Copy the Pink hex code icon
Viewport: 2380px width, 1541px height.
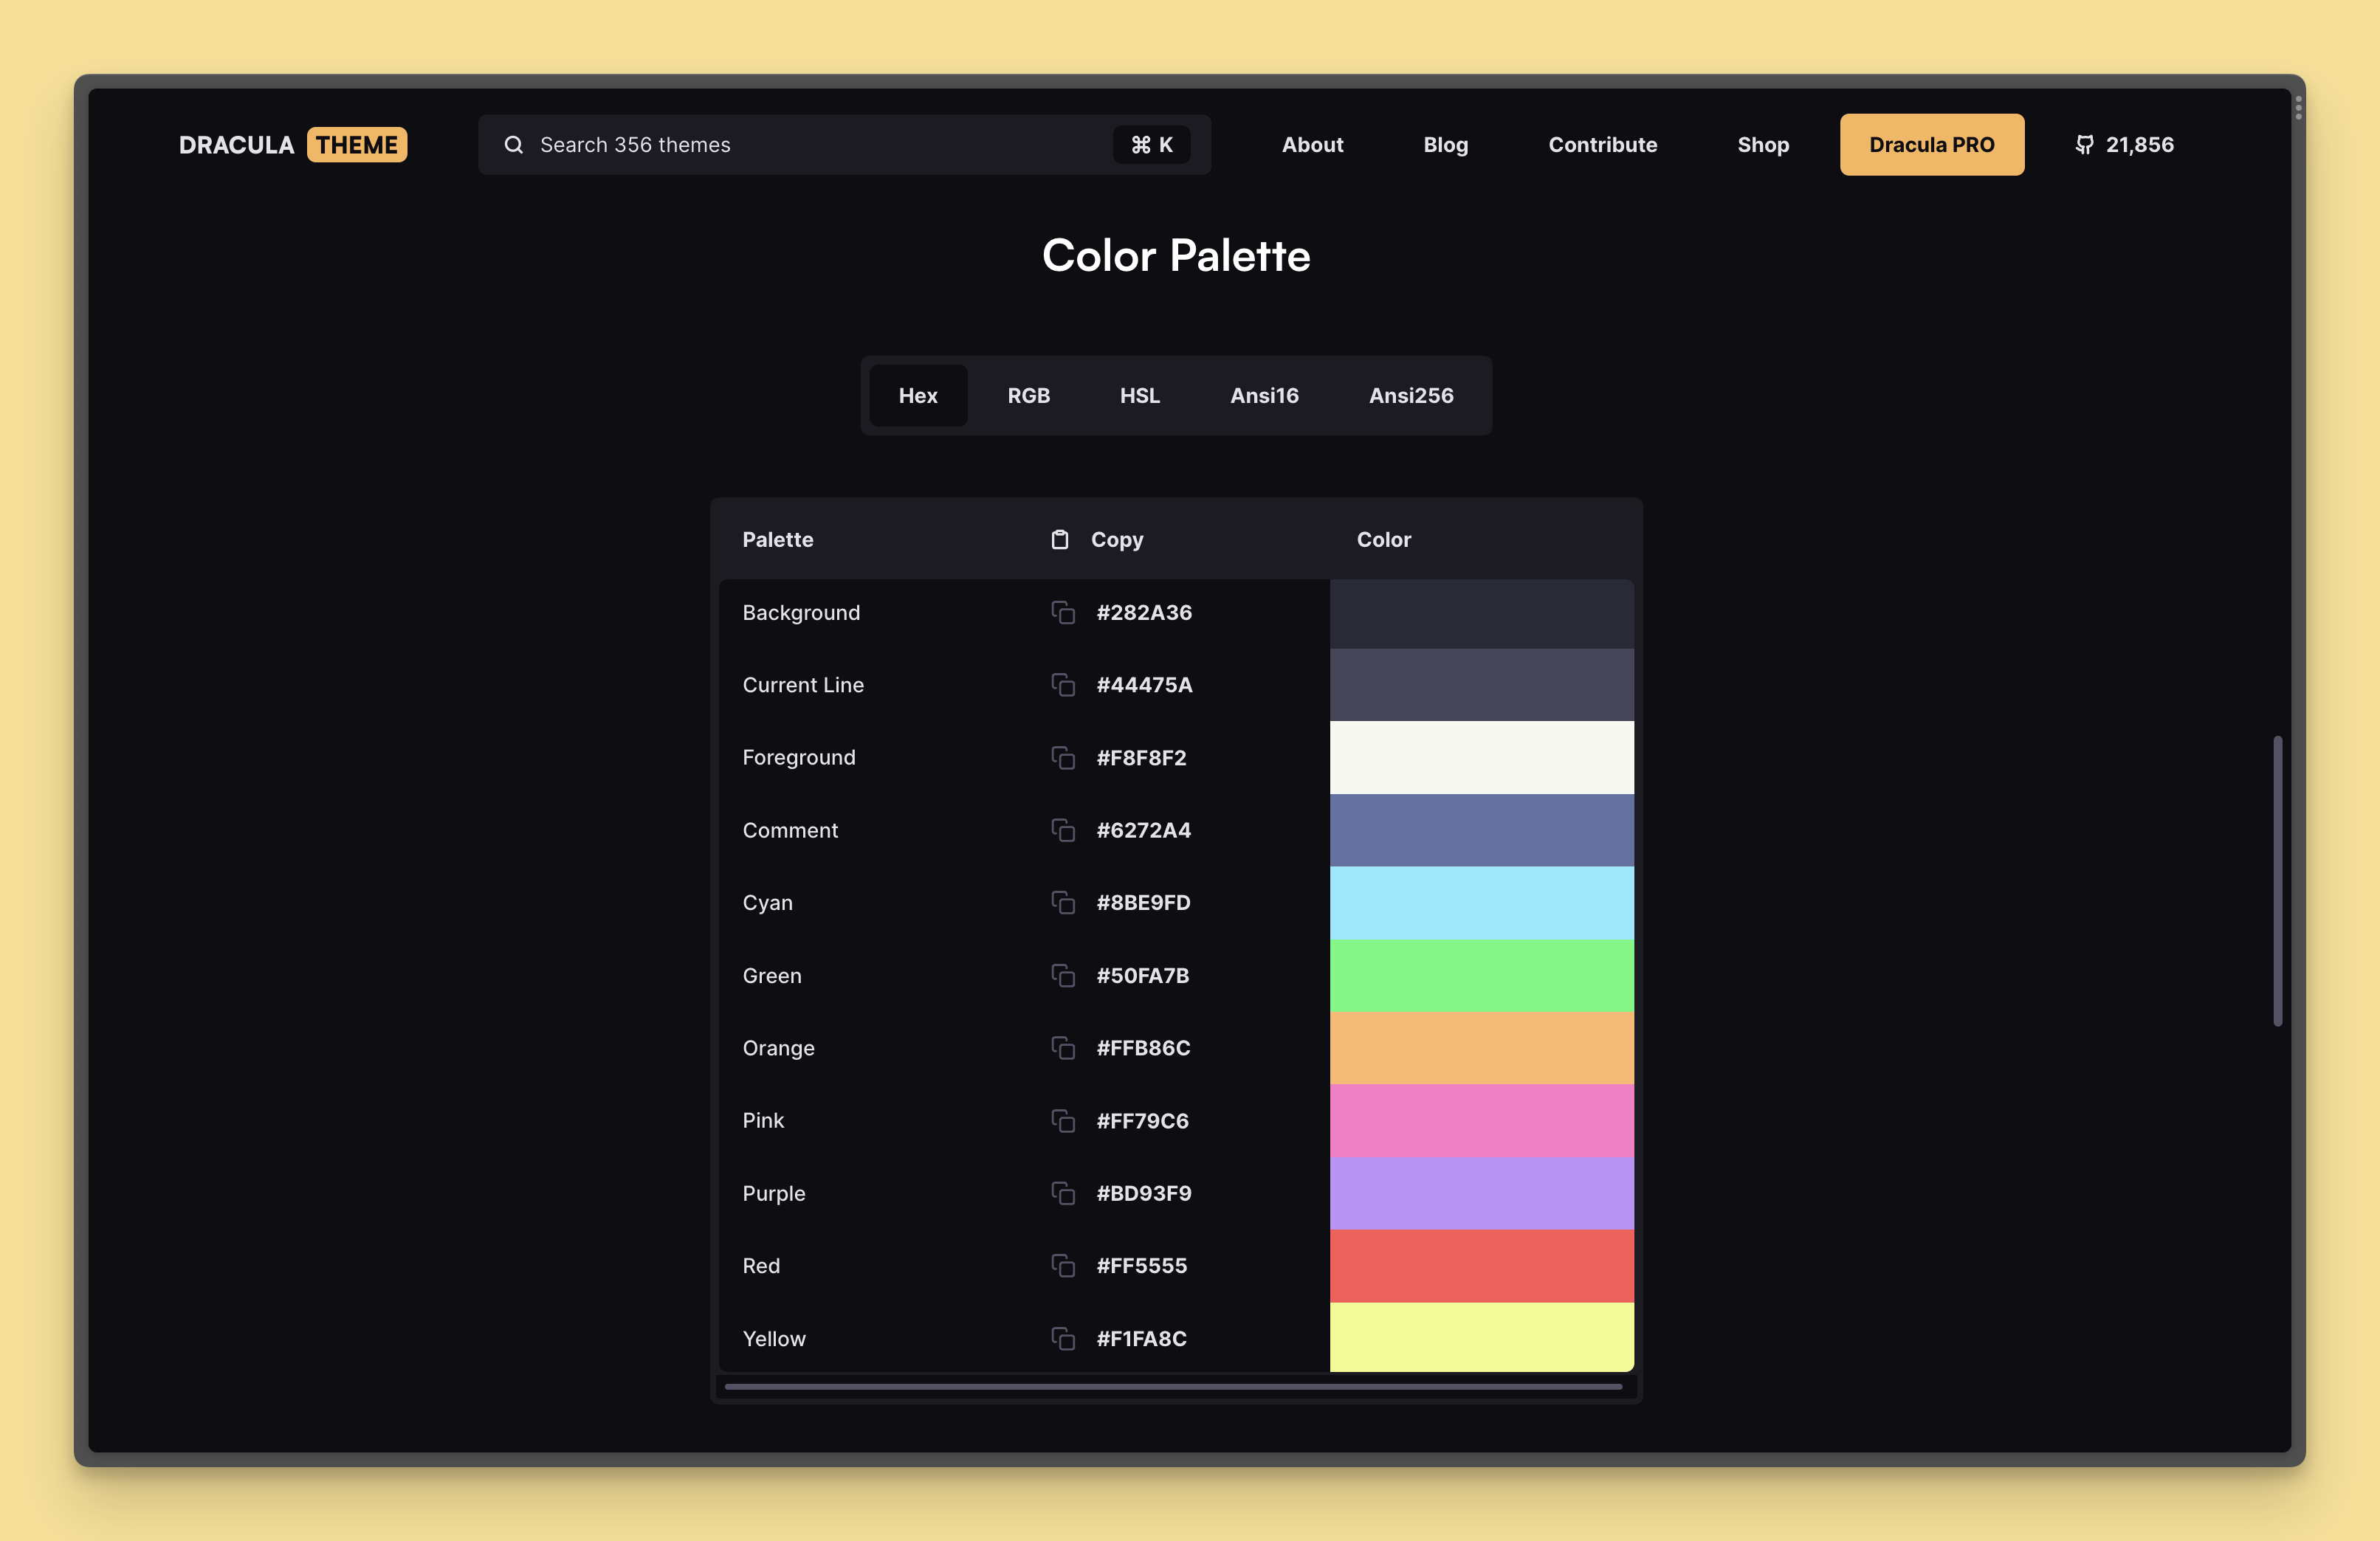[1062, 1120]
